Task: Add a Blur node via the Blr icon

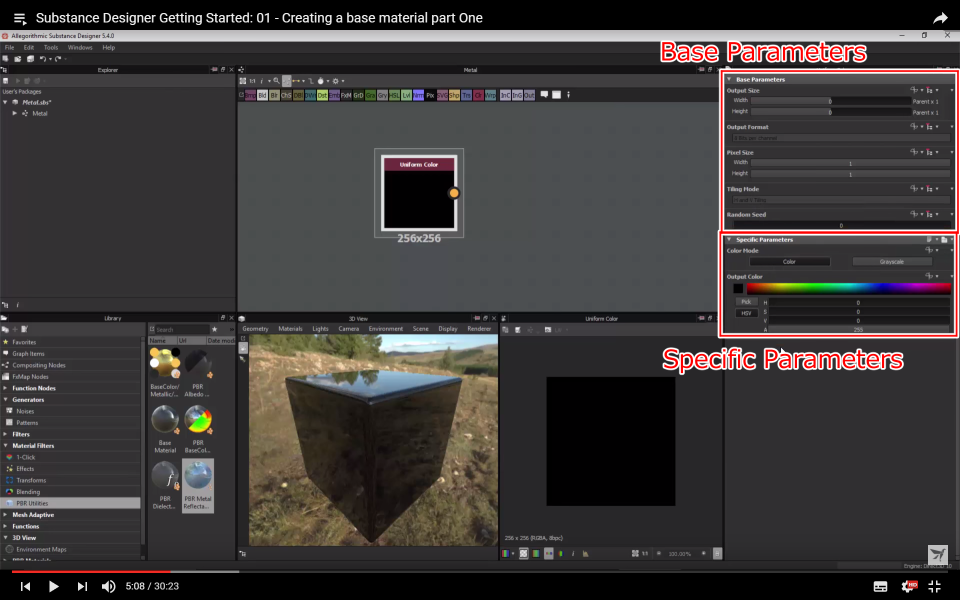Action: tap(274, 96)
